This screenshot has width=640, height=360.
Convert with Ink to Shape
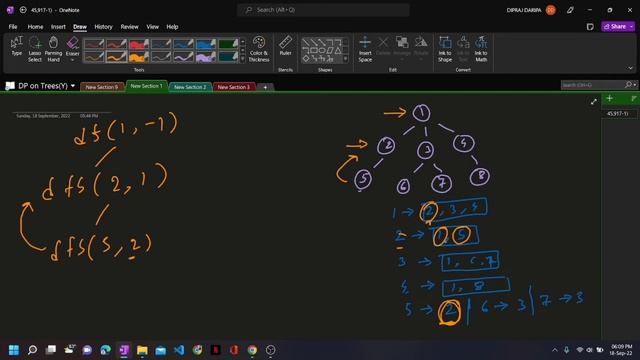coord(445,48)
